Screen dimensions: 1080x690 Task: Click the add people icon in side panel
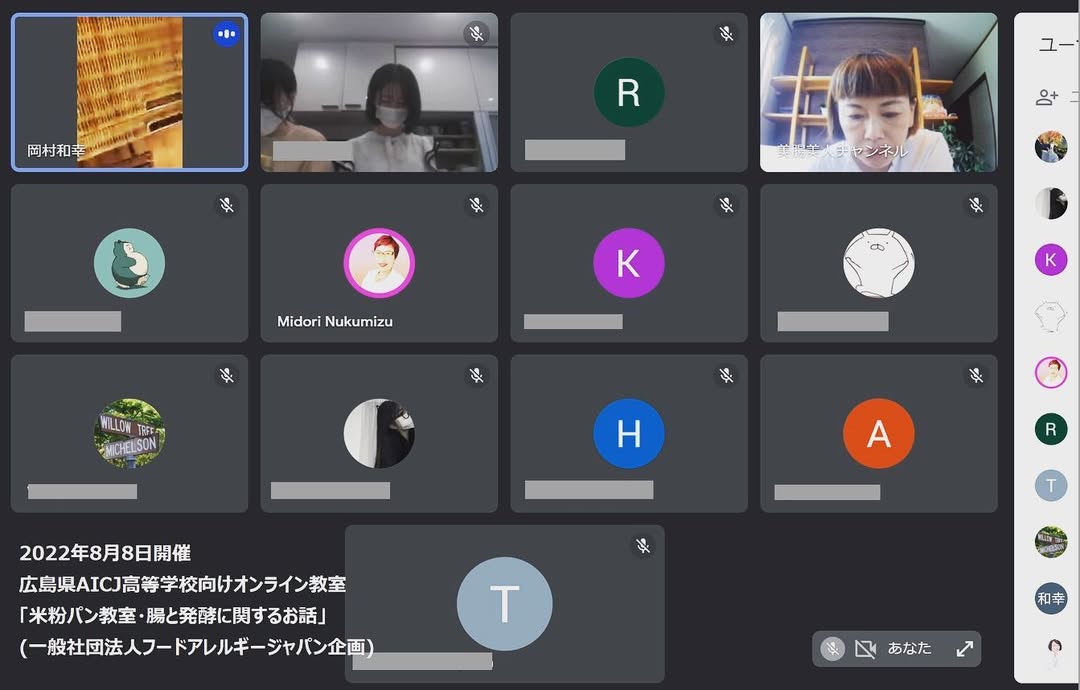pyautogui.click(x=1047, y=97)
